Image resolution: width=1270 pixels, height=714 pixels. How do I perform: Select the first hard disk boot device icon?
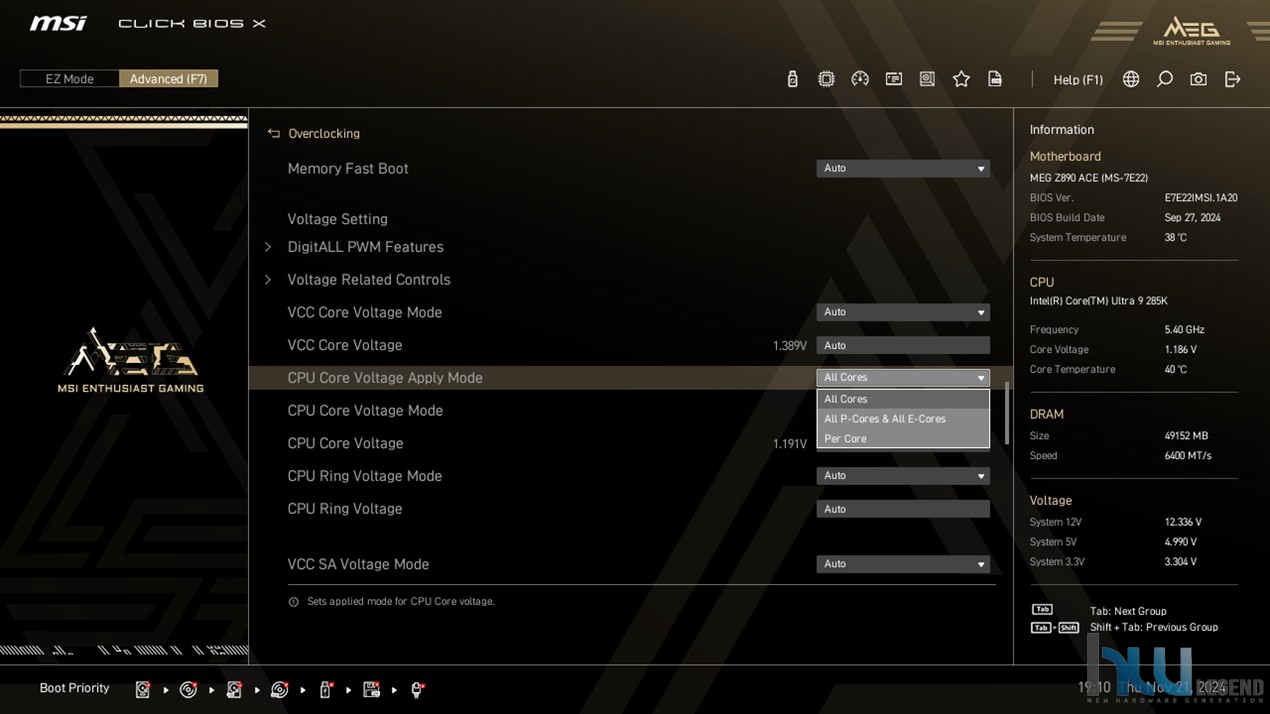[143, 689]
